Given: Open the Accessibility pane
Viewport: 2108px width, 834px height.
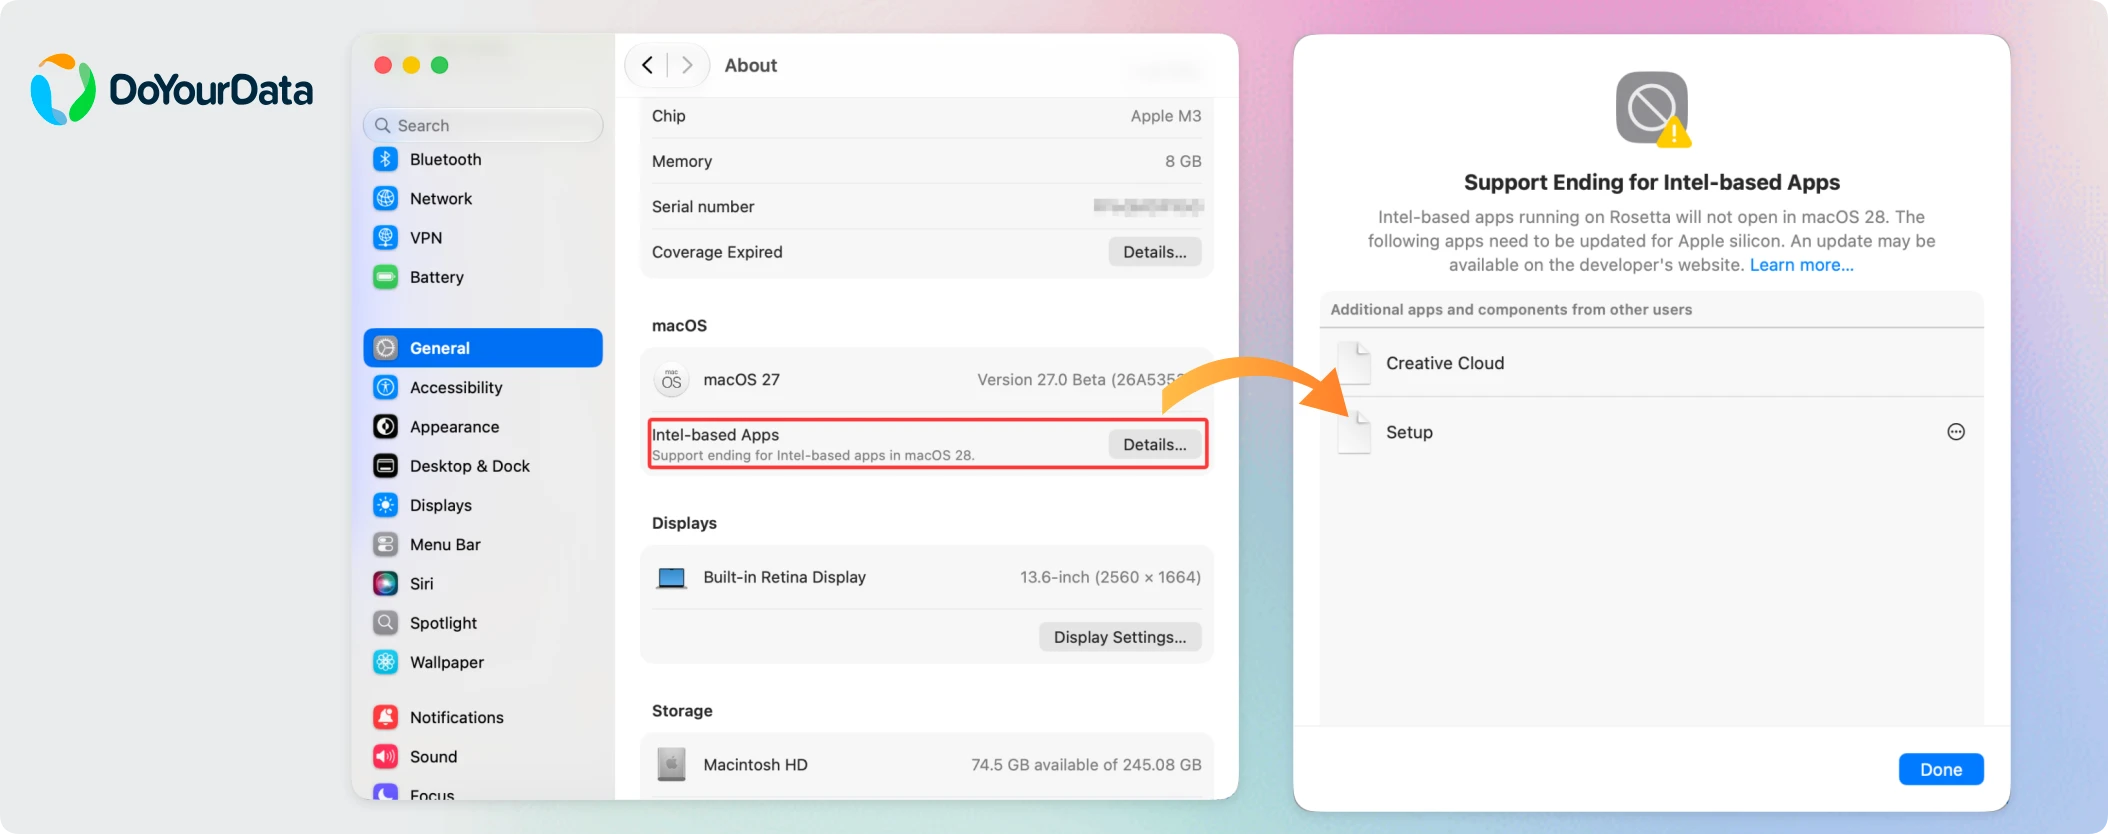Looking at the screenshot, I should coord(483,387).
